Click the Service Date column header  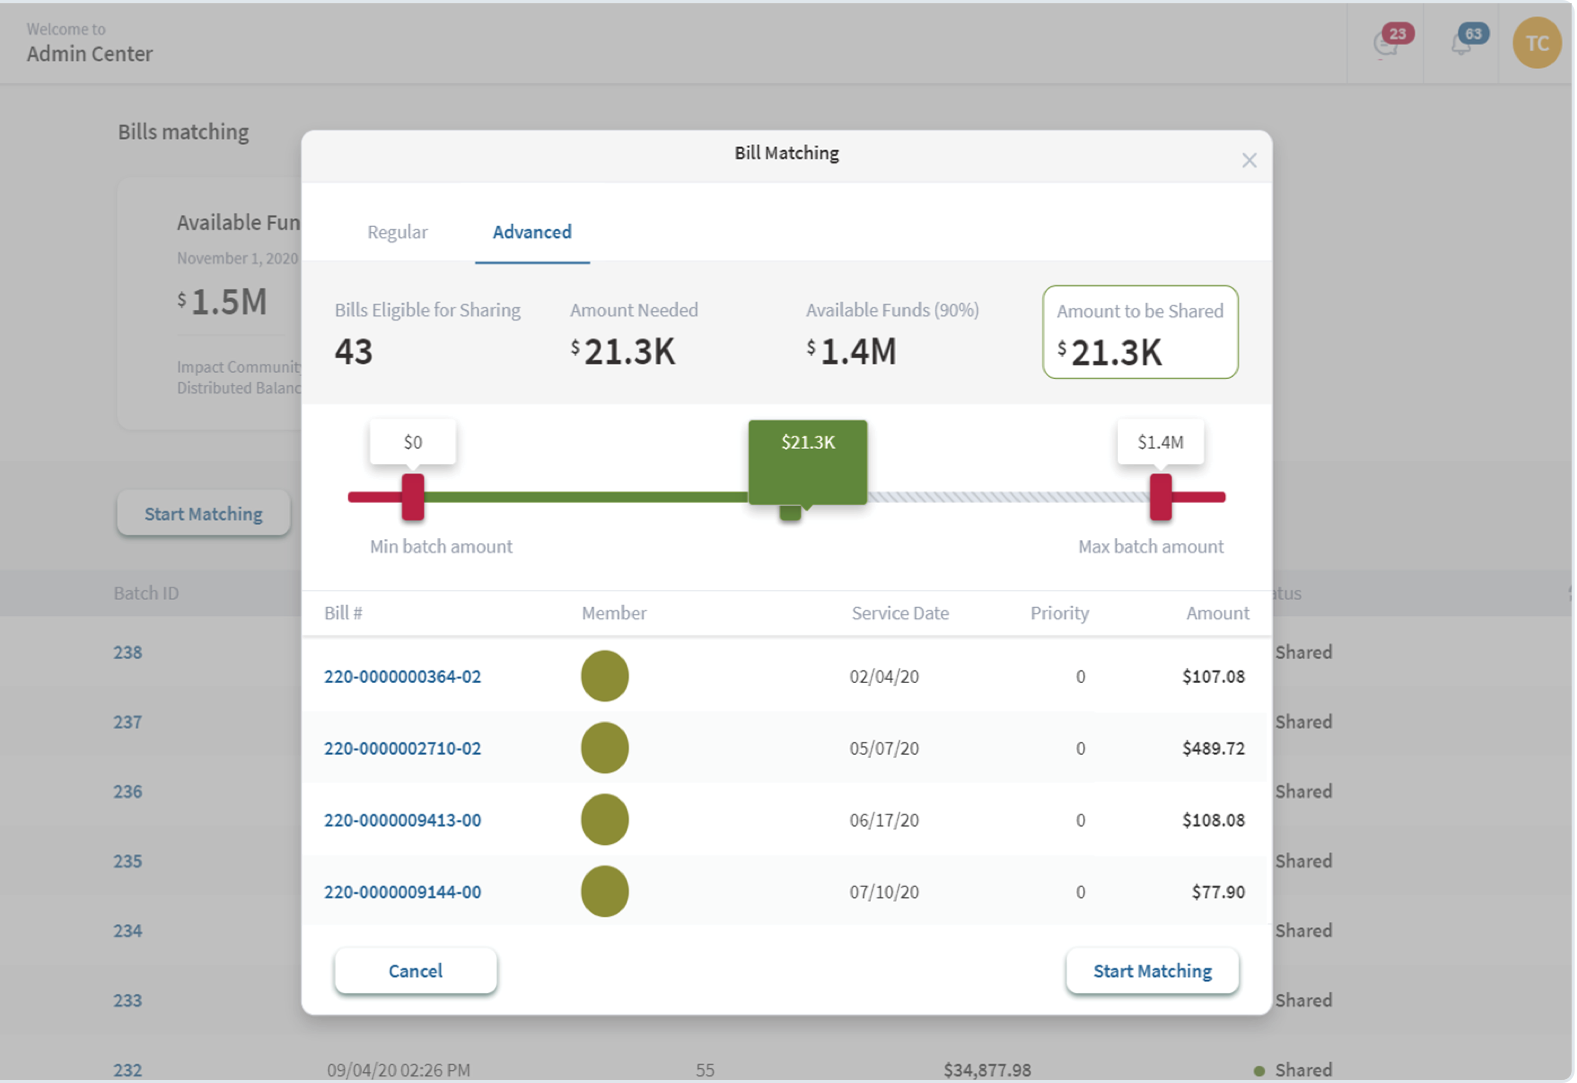(x=900, y=613)
